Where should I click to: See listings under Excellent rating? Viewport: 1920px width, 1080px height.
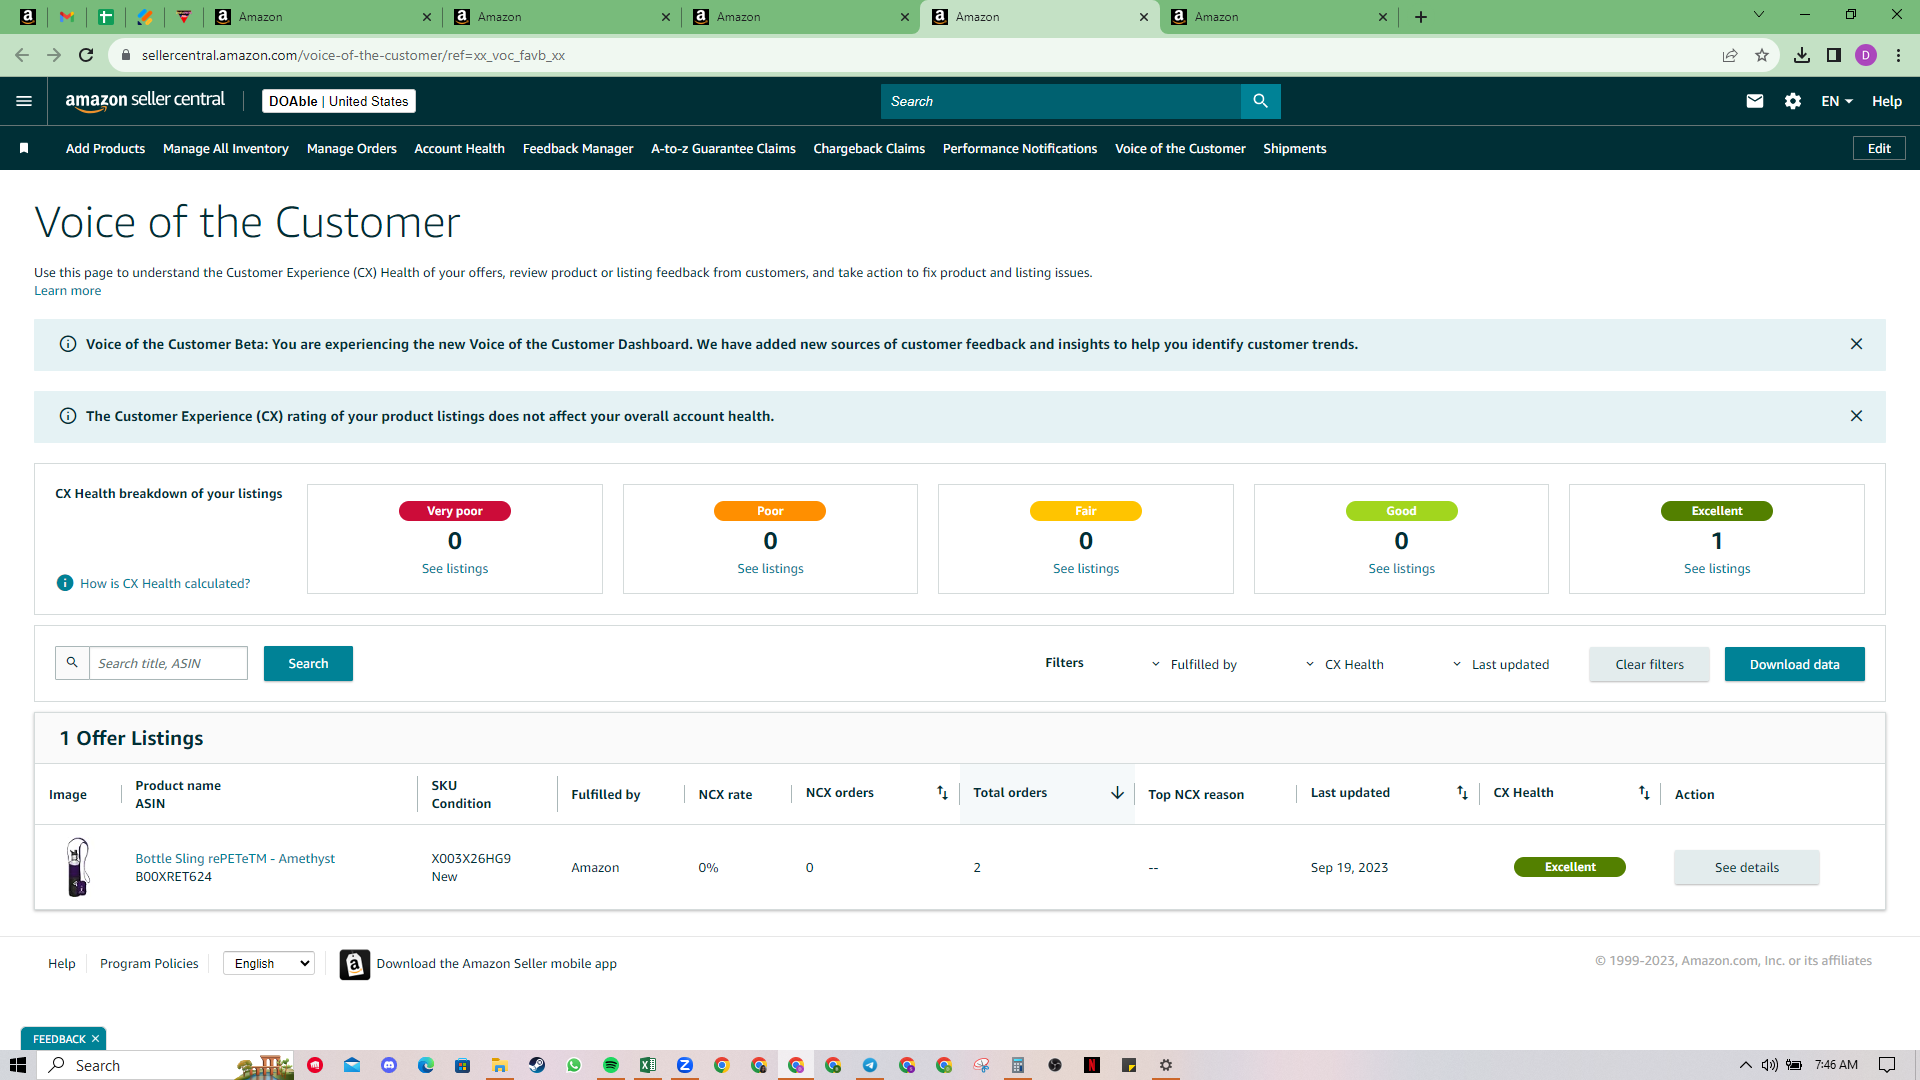pos(1717,568)
